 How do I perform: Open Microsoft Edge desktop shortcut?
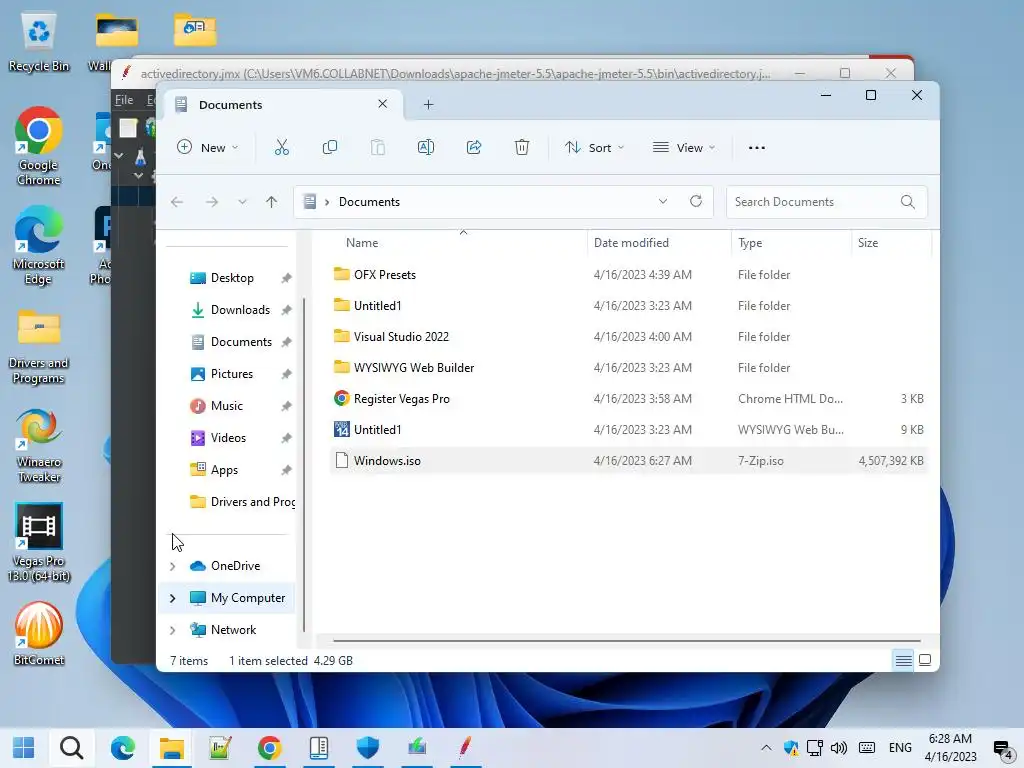coord(39,246)
